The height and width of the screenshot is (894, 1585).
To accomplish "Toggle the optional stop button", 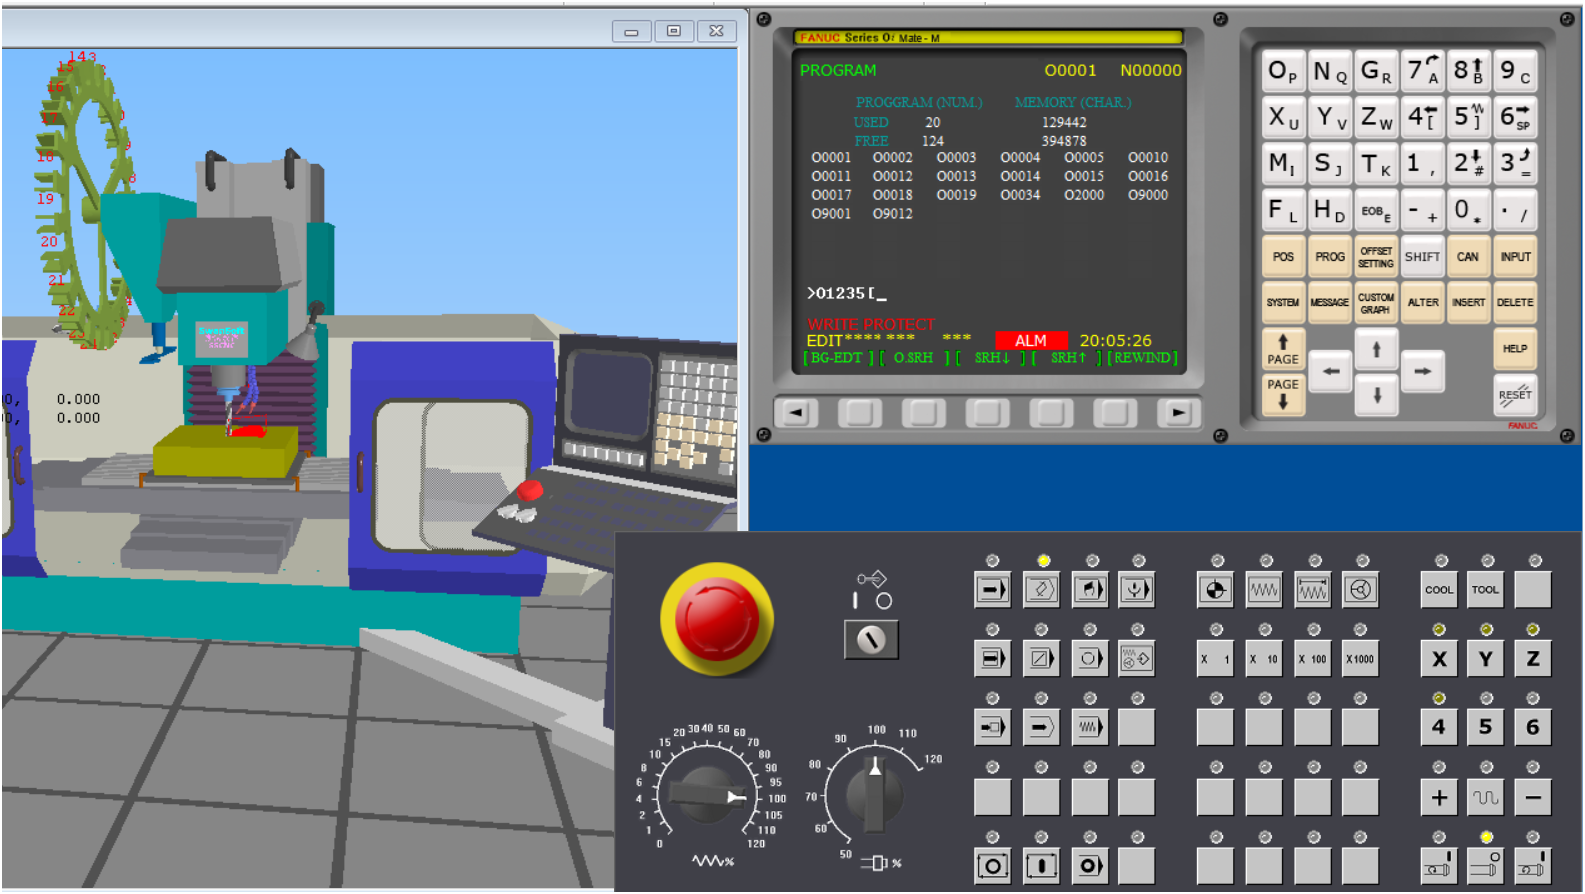I will point(1090,658).
